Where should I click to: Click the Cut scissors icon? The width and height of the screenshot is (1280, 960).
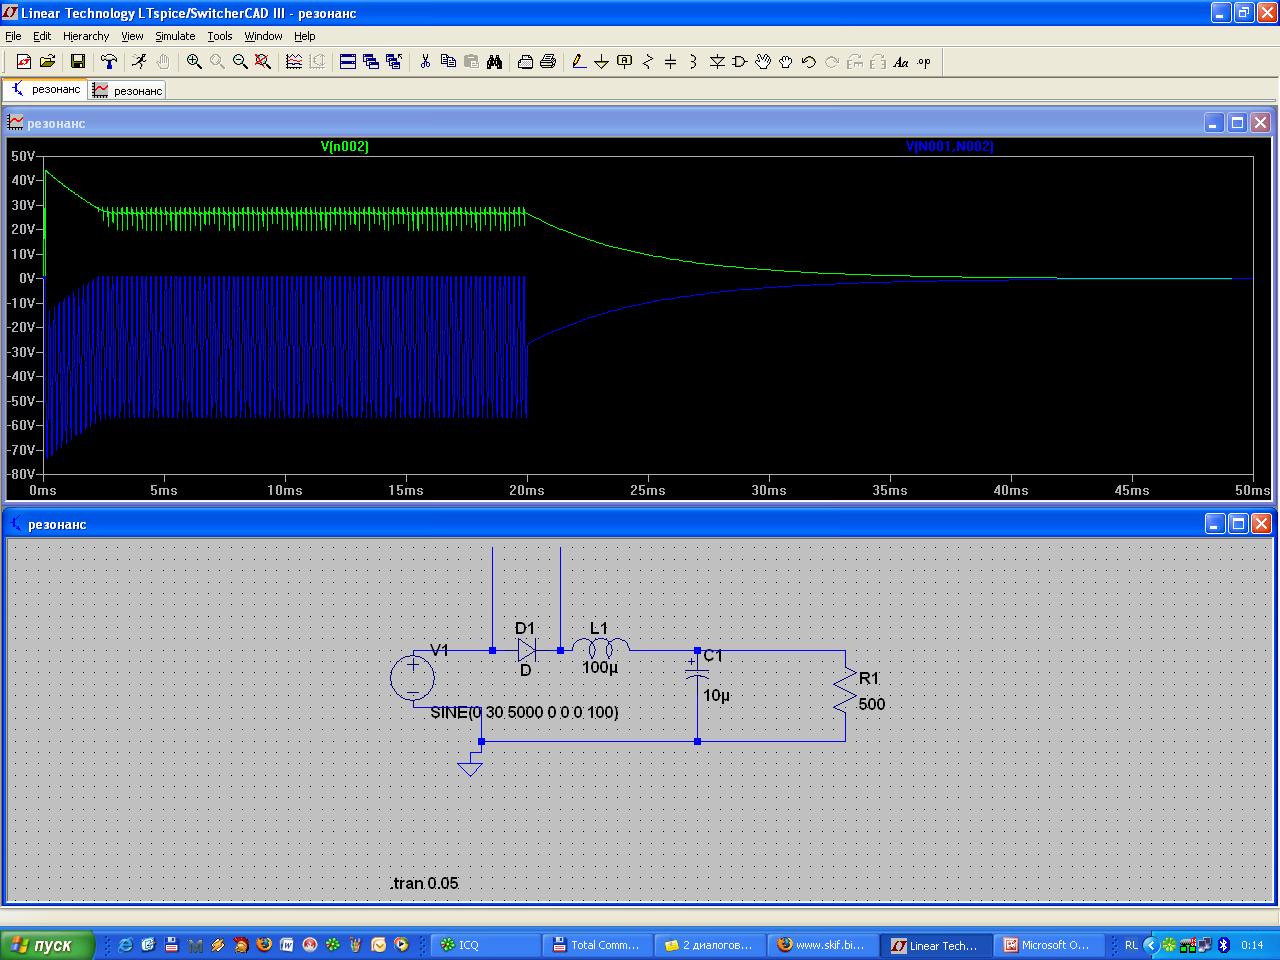coord(425,62)
